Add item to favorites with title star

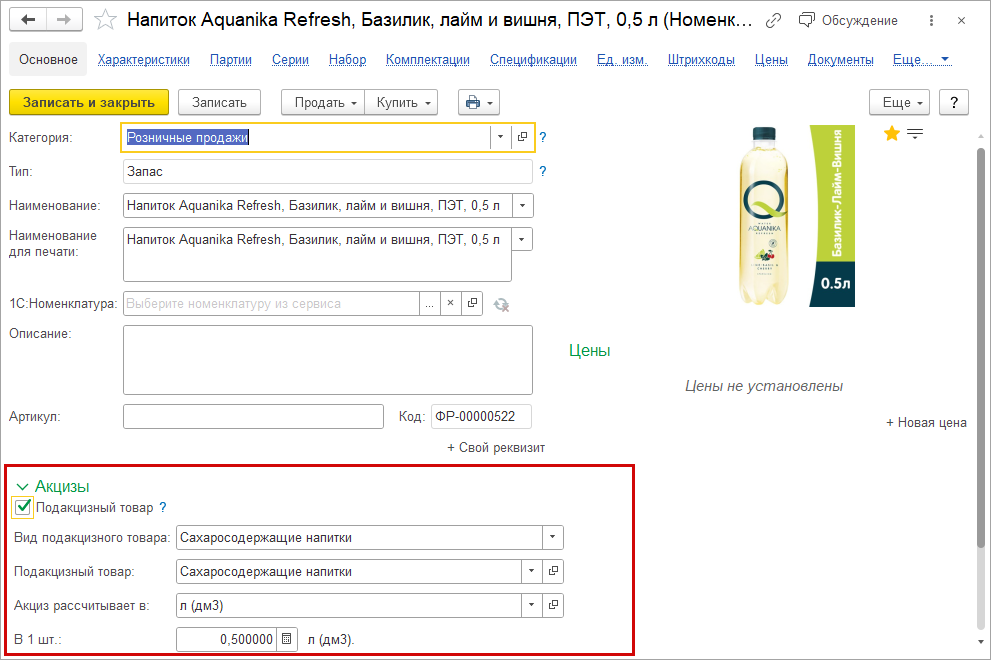pyautogui.click(x=105, y=20)
